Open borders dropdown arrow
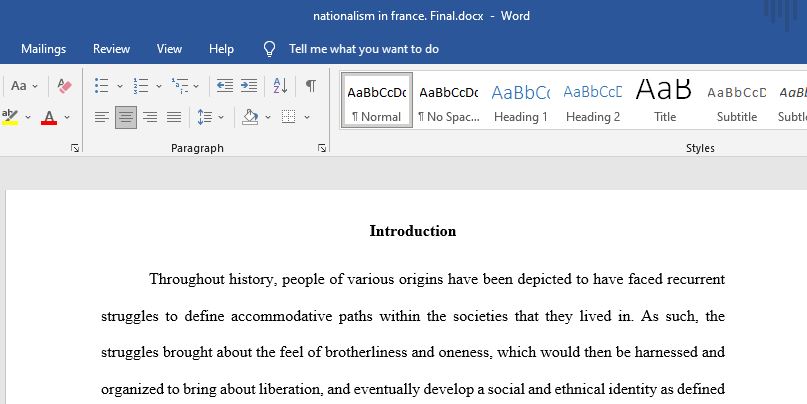This screenshot has width=807, height=404. 307,117
